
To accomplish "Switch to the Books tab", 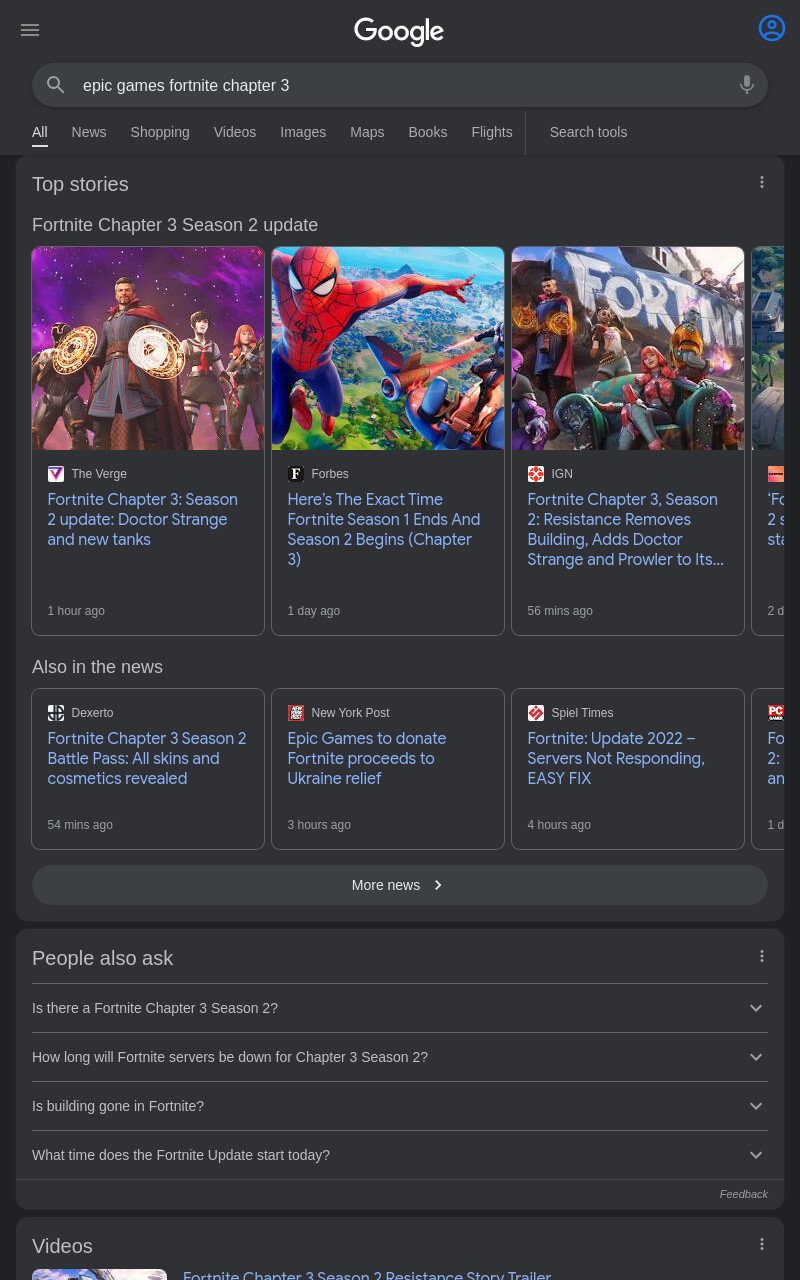I will pyautogui.click(x=428, y=132).
